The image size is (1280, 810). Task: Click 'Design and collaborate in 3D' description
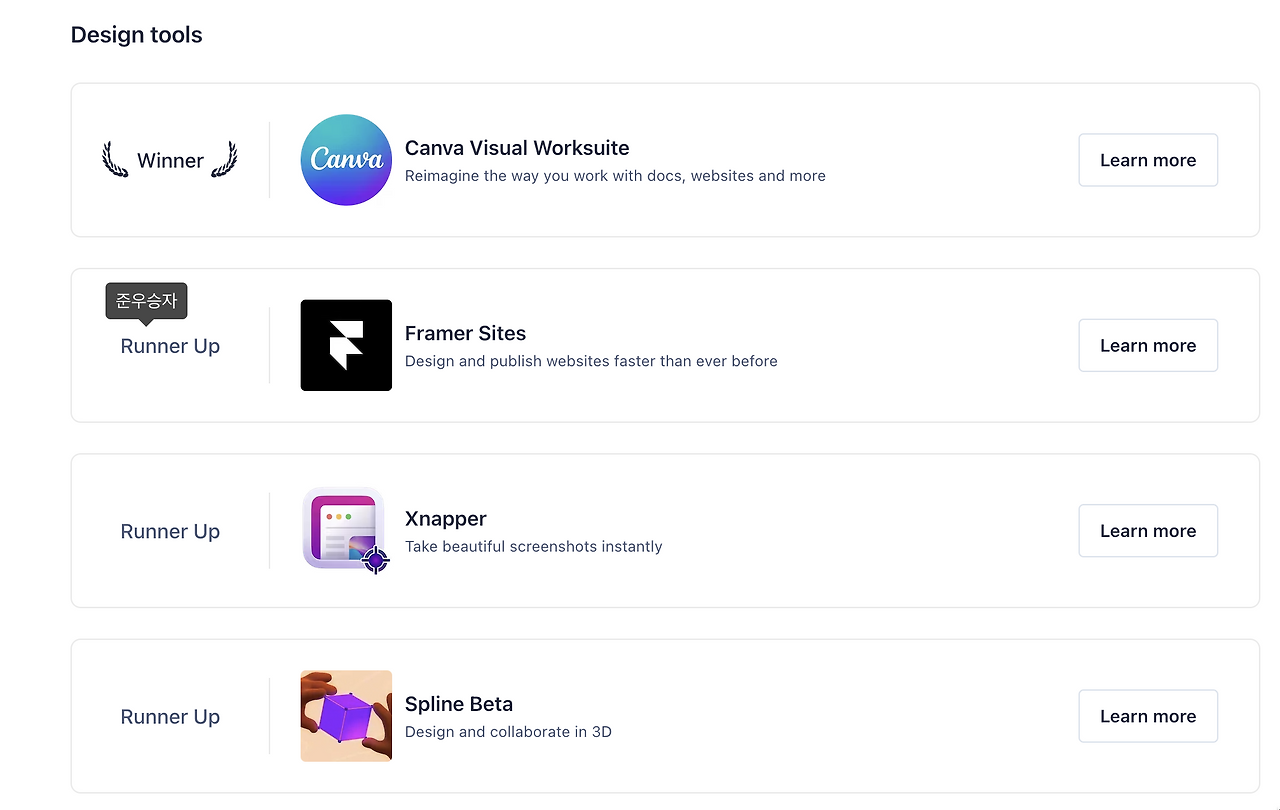pos(508,732)
